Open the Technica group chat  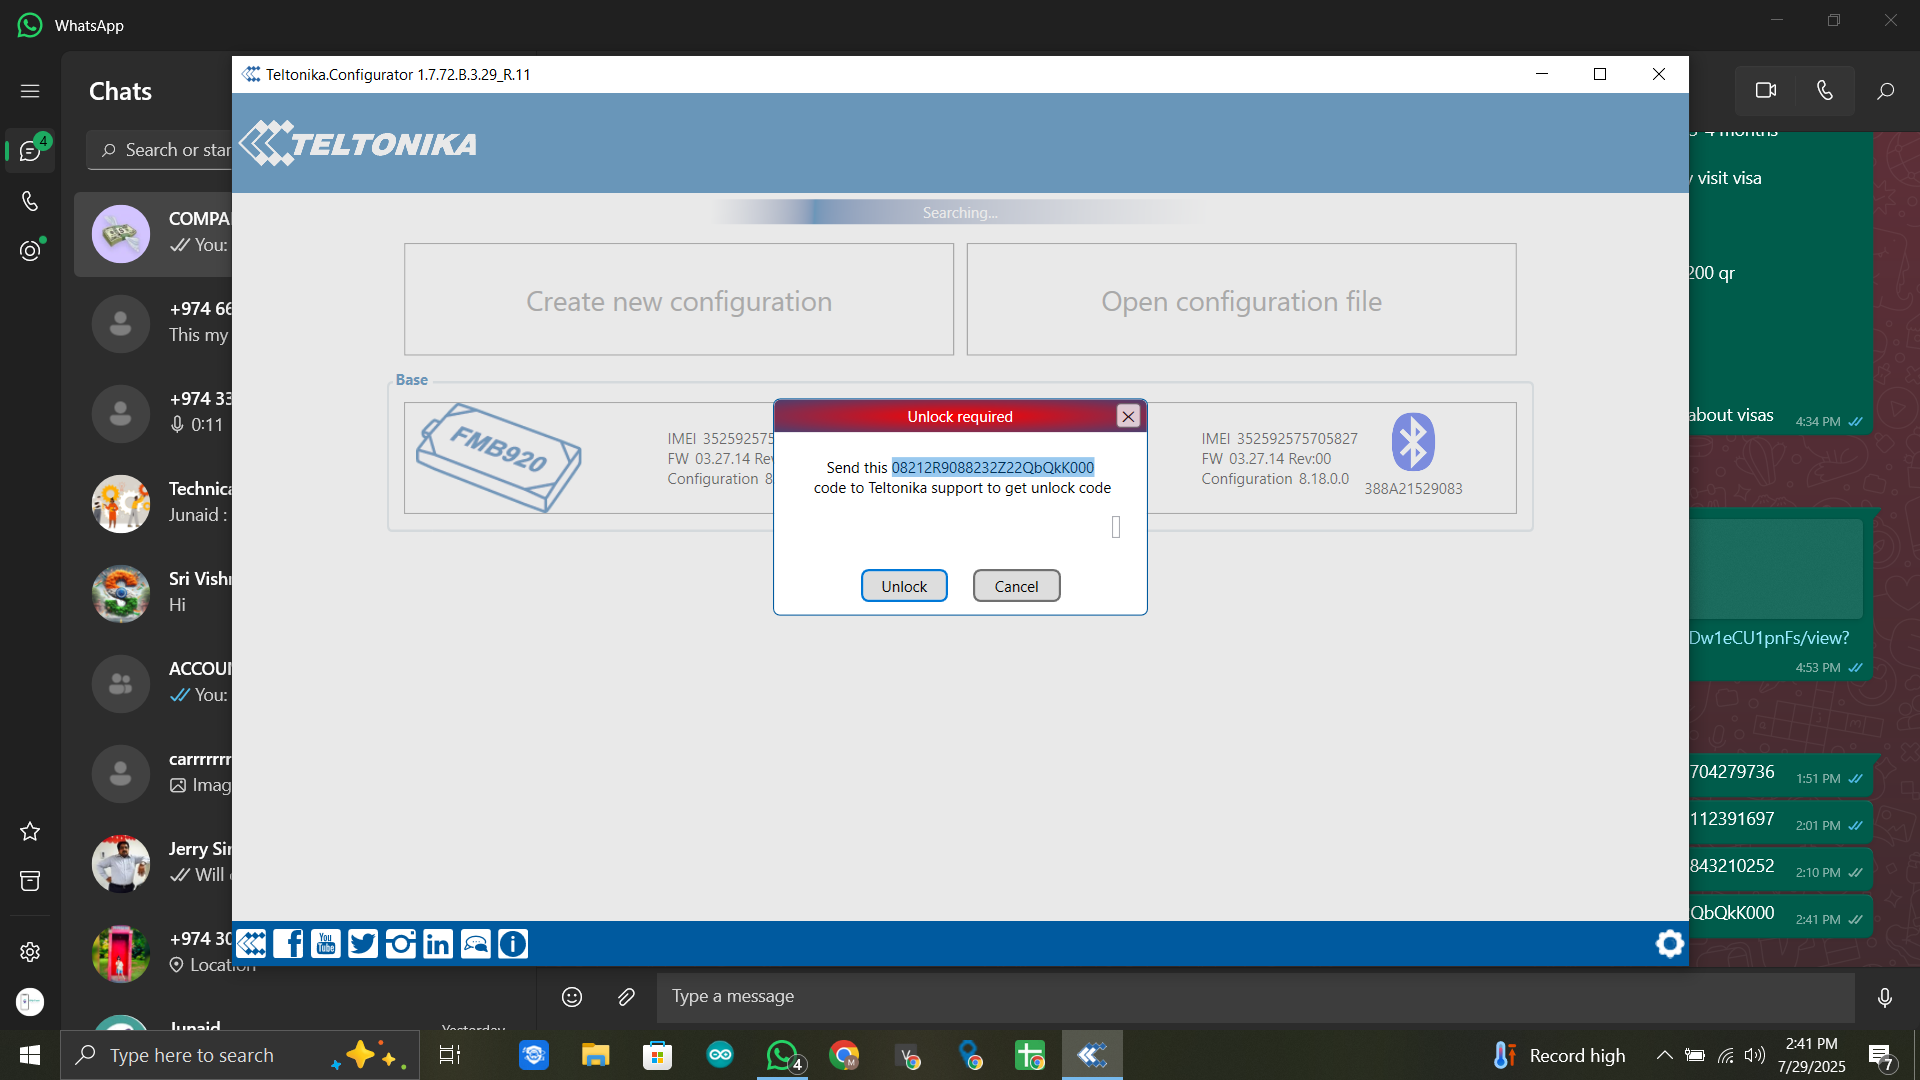tap(153, 502)
